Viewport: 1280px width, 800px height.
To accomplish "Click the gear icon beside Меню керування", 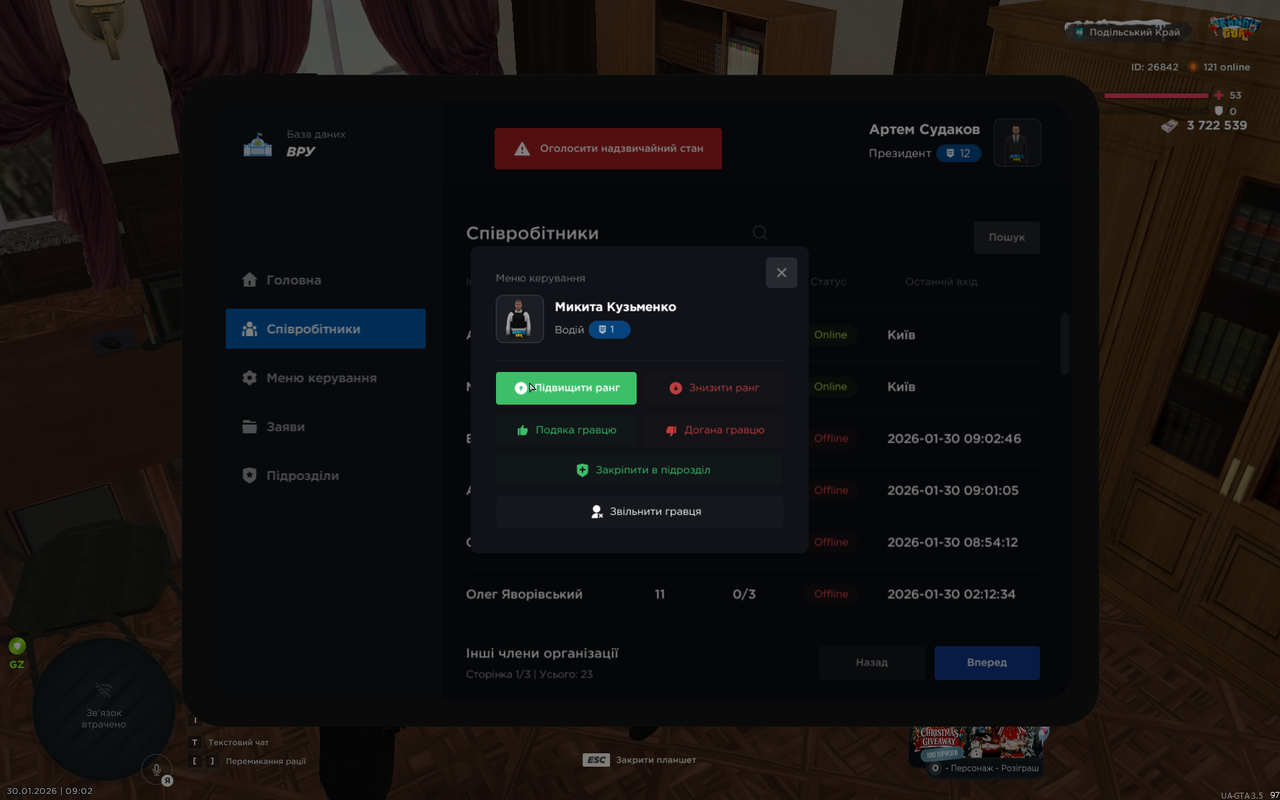I will click(x=250, y=378).
